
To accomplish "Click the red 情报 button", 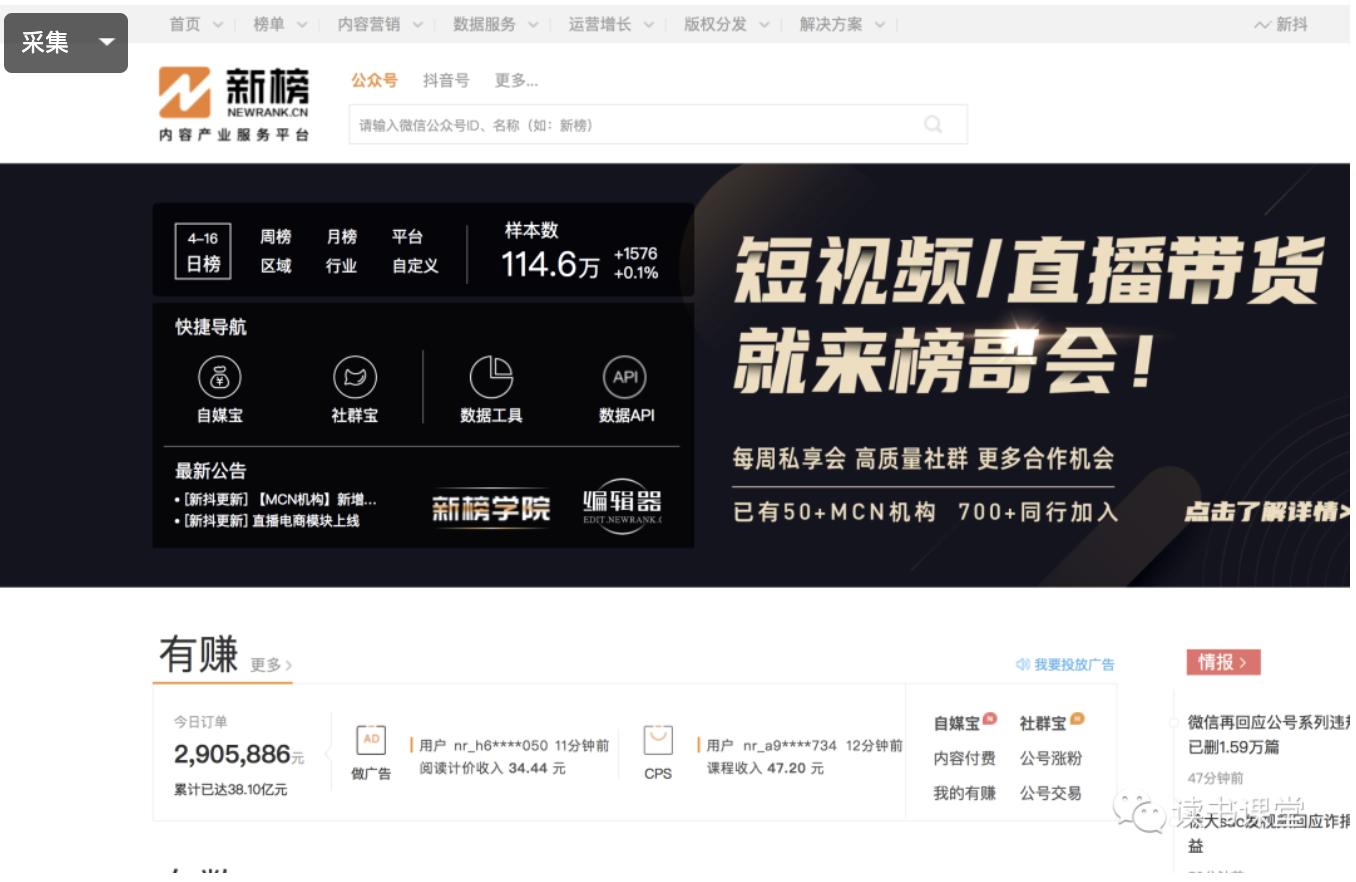I will 1223,662.
